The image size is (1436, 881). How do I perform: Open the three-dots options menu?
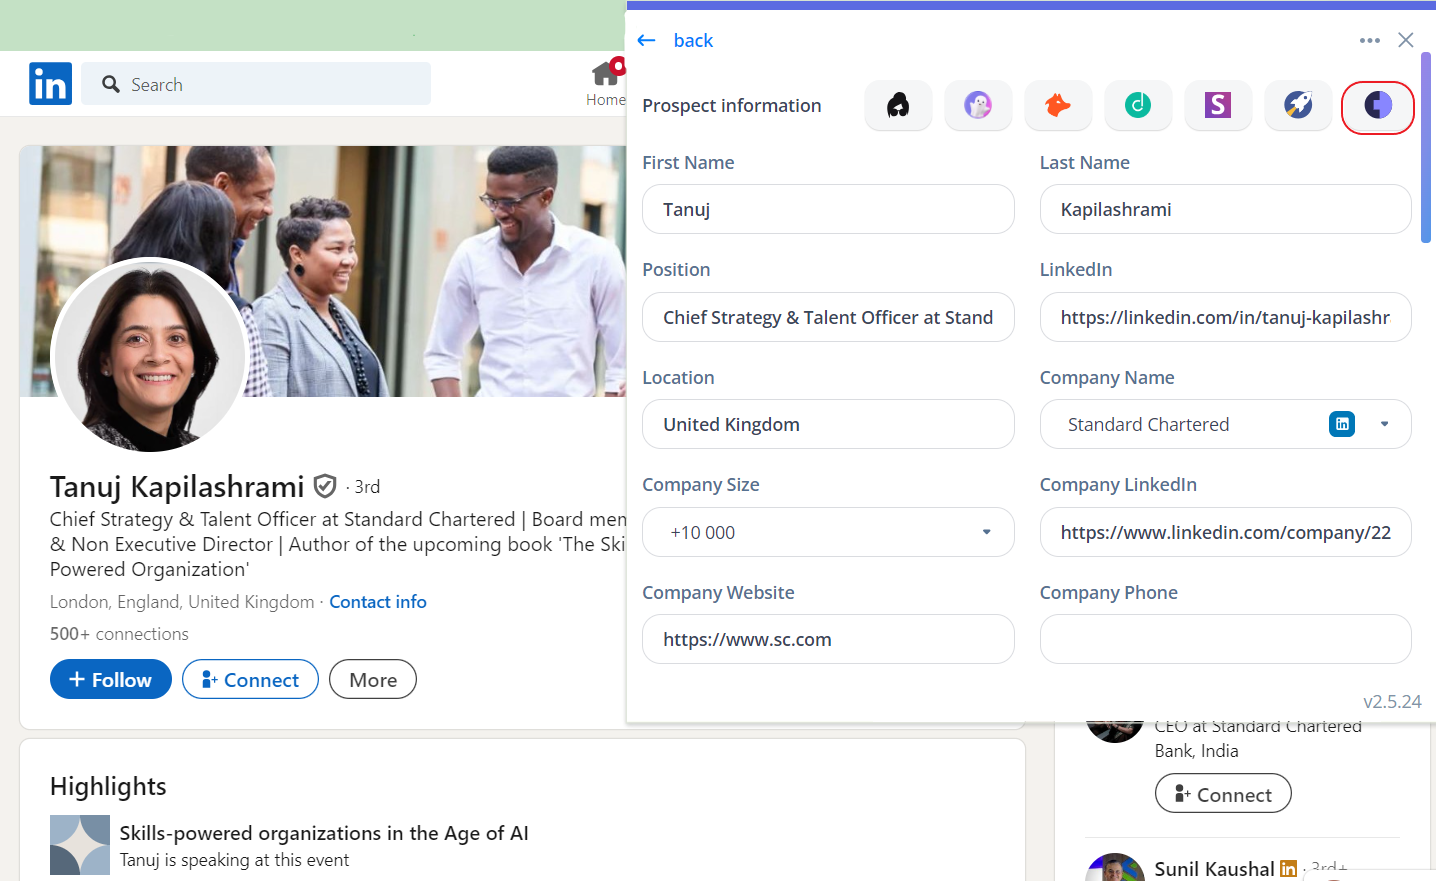coord(1370,40)
